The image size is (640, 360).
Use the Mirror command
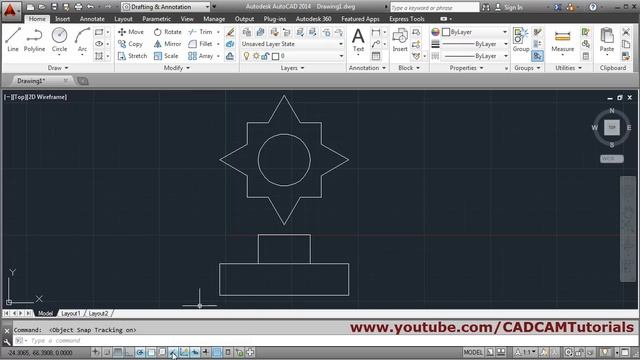[168, 44]
